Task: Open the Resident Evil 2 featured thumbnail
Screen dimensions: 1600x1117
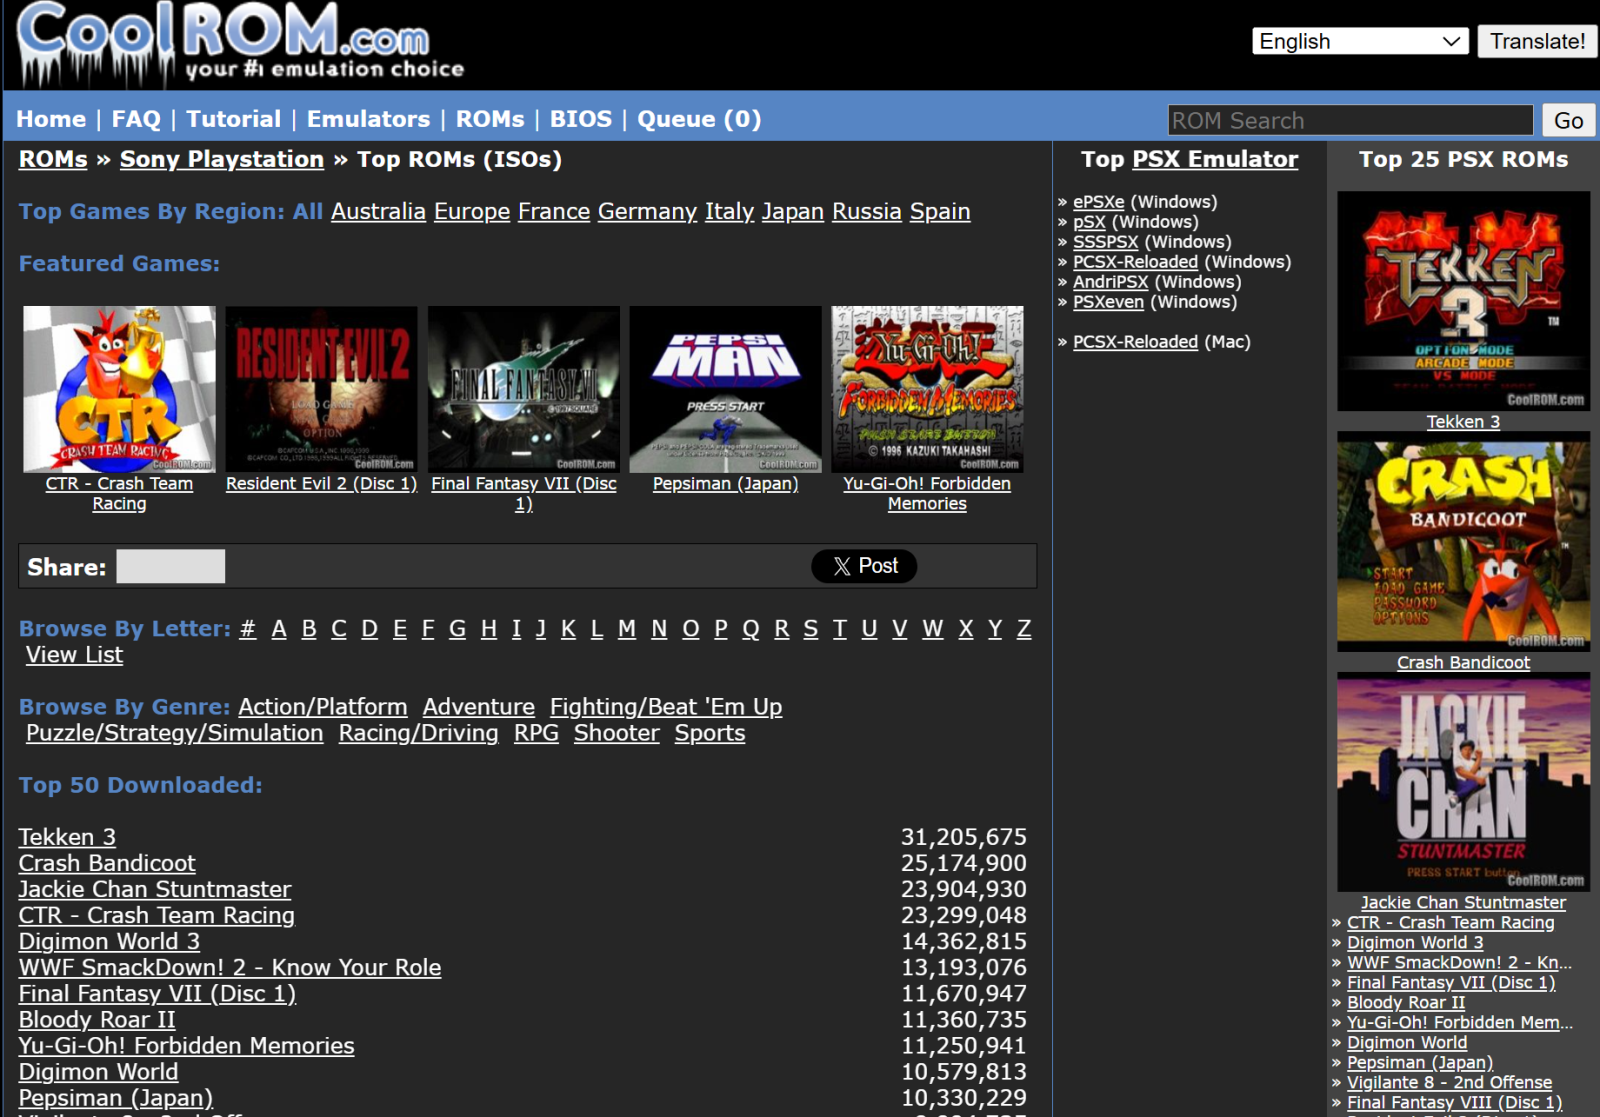Action: (321, 389)
